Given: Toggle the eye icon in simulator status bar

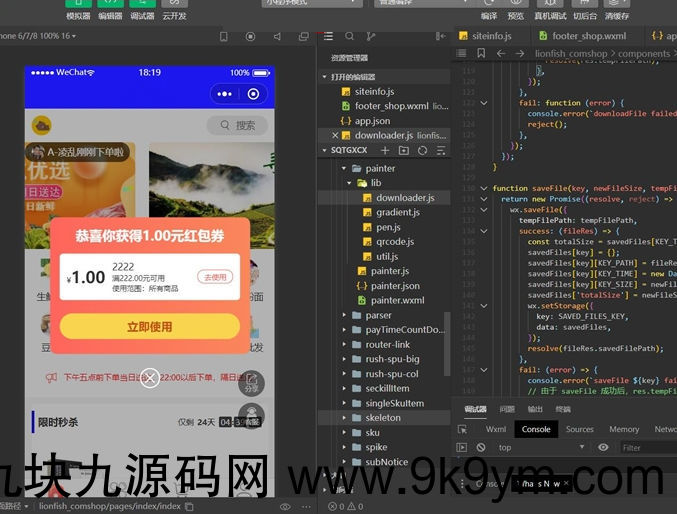Looking at the screenshot, I should point(285,507).
